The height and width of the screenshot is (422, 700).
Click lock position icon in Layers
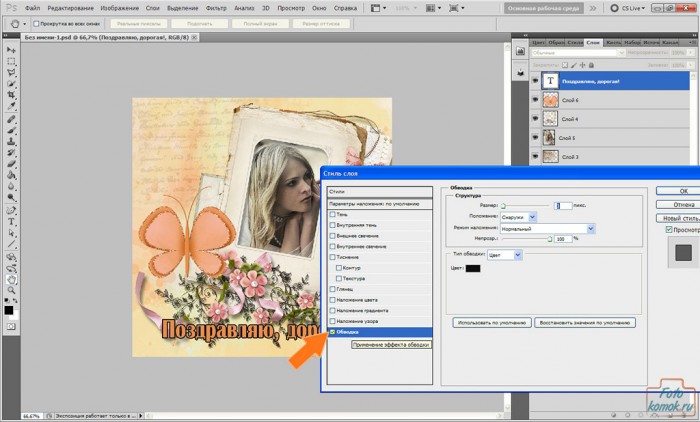(x=582, y=65)
